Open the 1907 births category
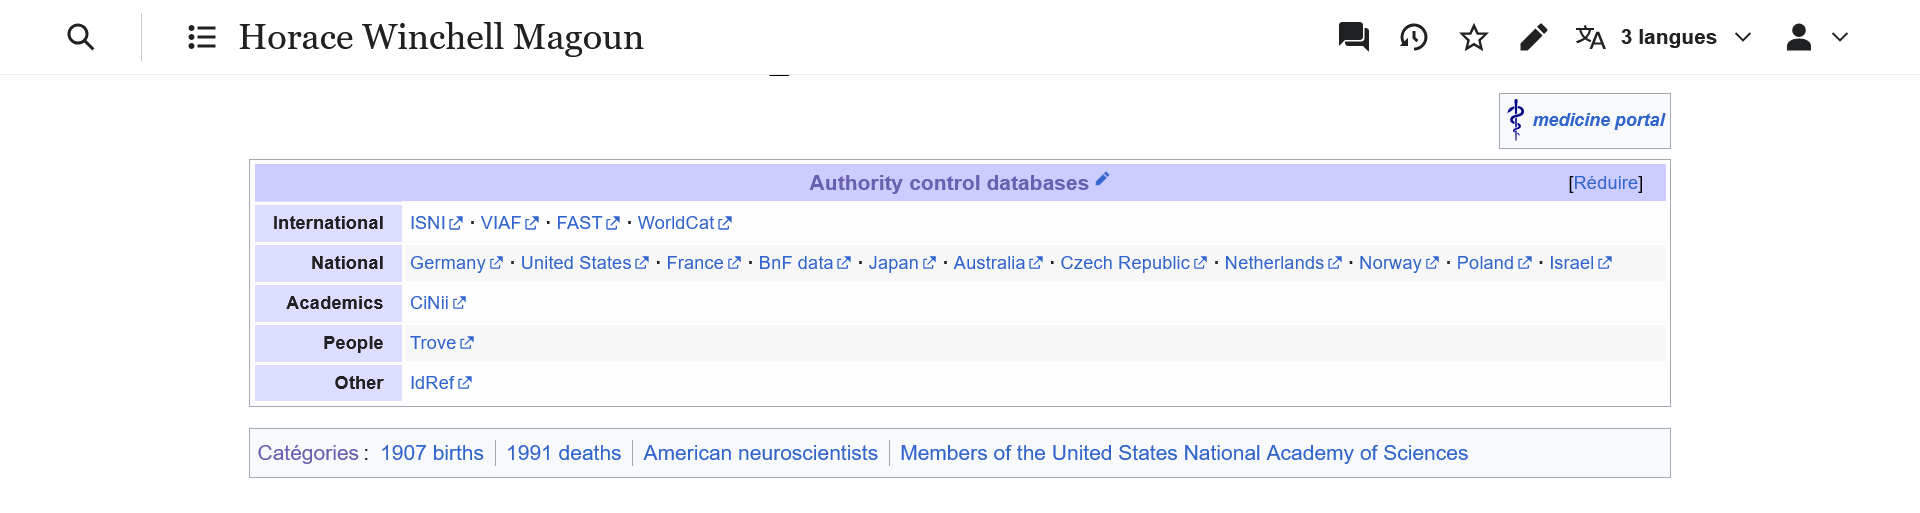 (432, 453)
